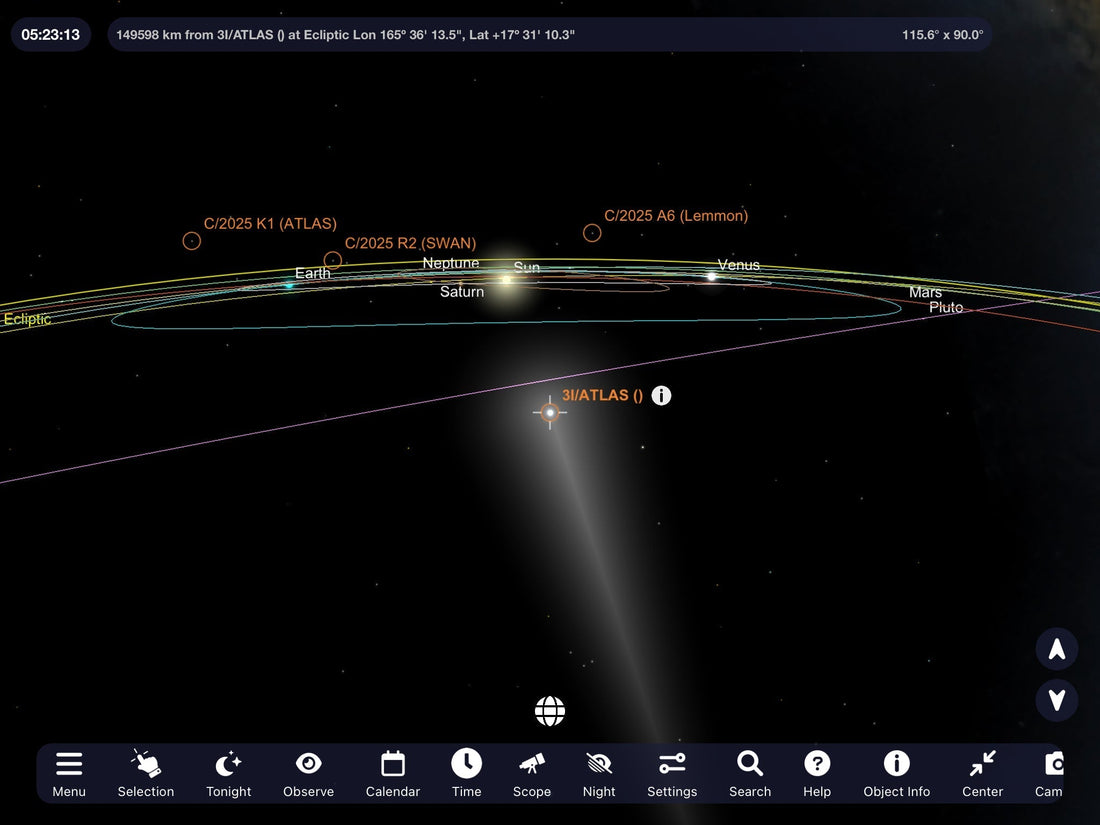Open the Calendar icon

pyautogui.click(x=393, y=765)
